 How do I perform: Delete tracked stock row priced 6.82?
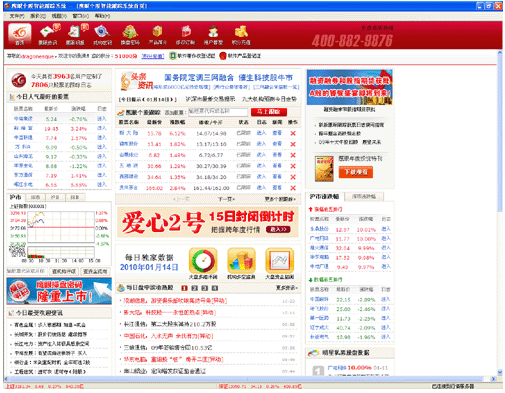293,155
